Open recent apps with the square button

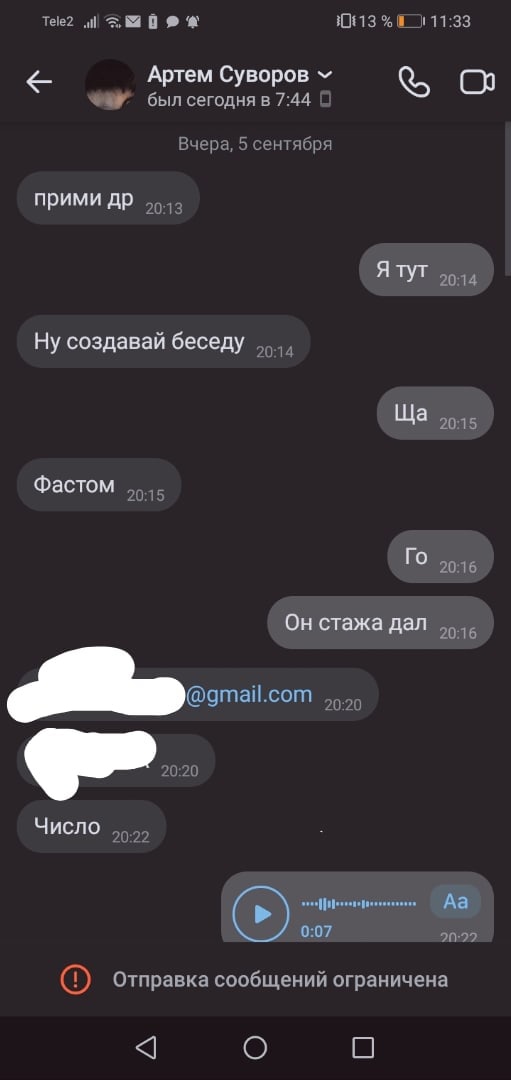363,1047
